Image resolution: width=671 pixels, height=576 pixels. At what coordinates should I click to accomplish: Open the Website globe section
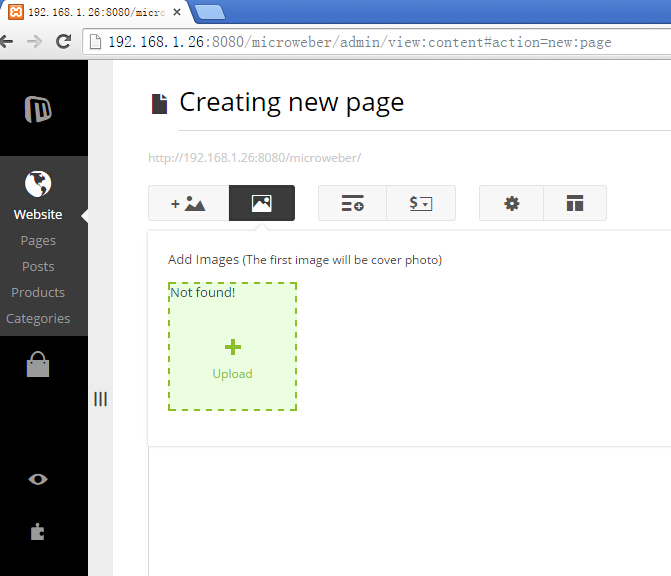pyautogui.click(x=38, y=184)
